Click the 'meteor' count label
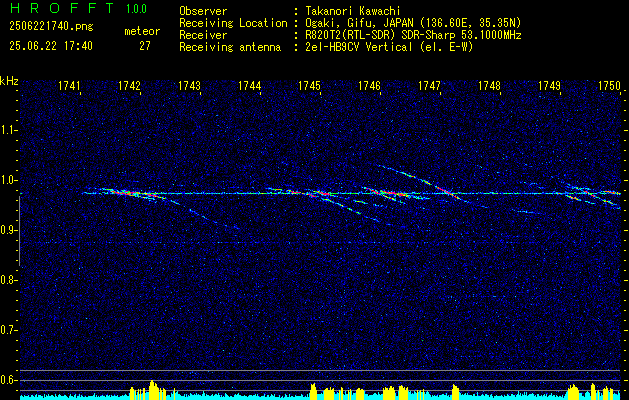 (x=142, y=31)
